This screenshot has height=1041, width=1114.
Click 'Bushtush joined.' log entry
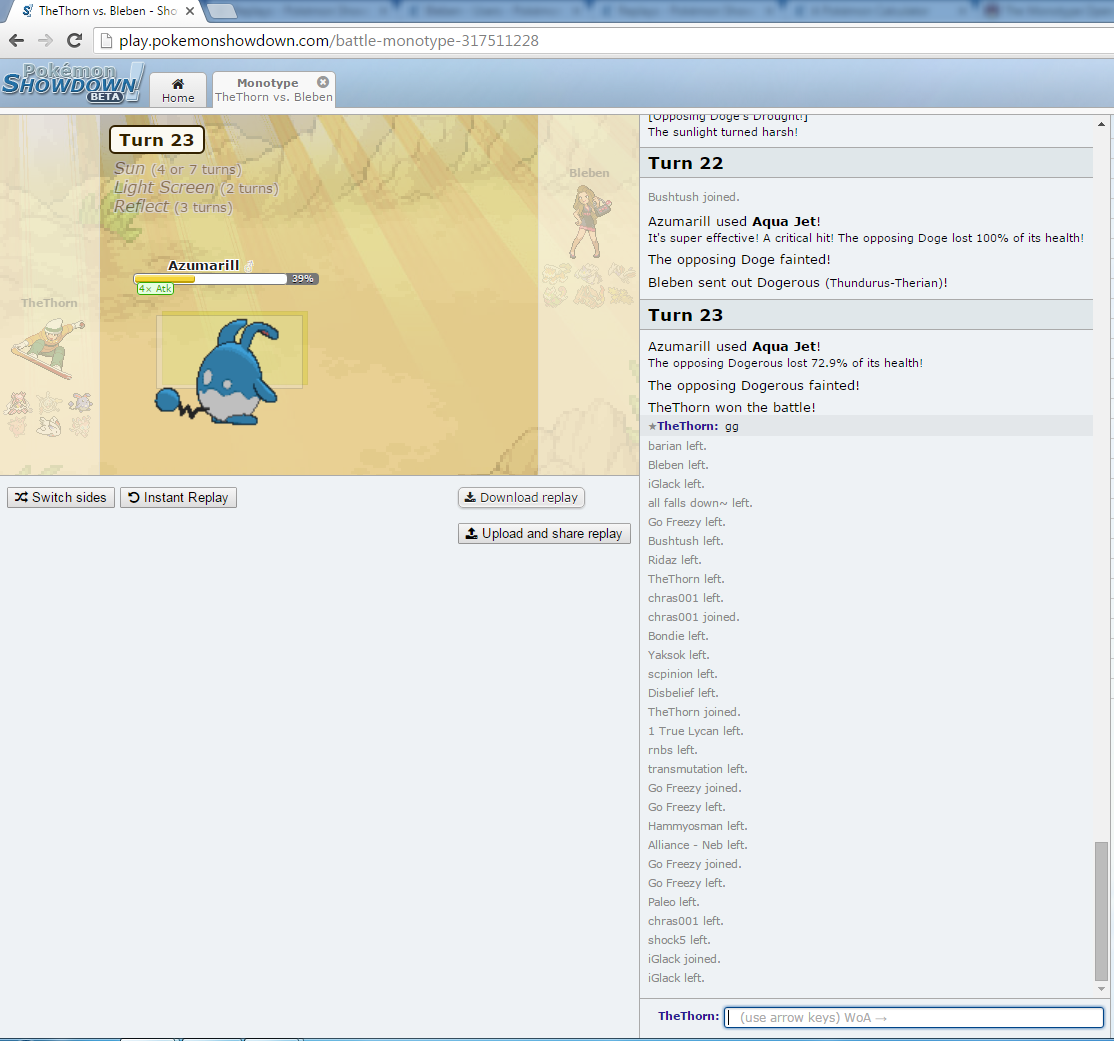click(693, 197)
